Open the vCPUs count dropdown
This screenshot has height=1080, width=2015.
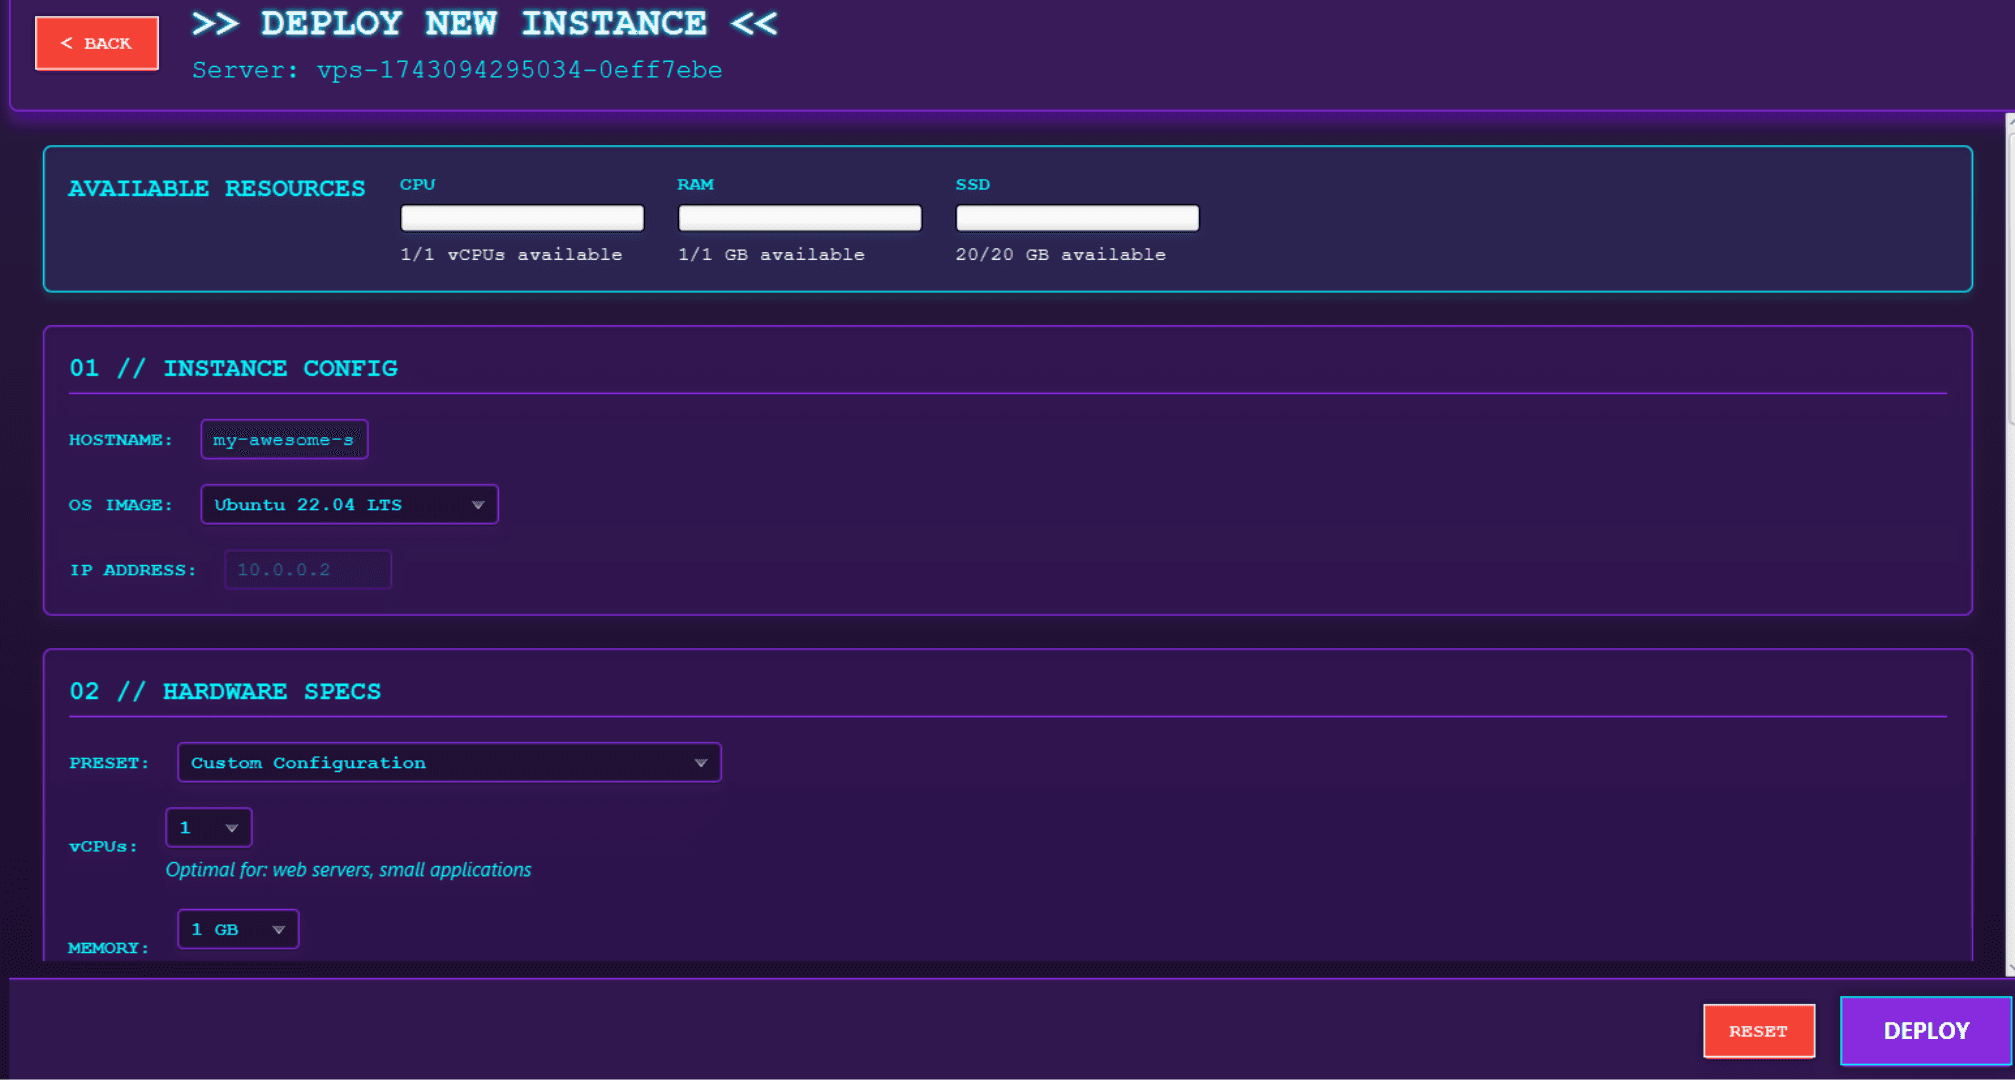208,828
